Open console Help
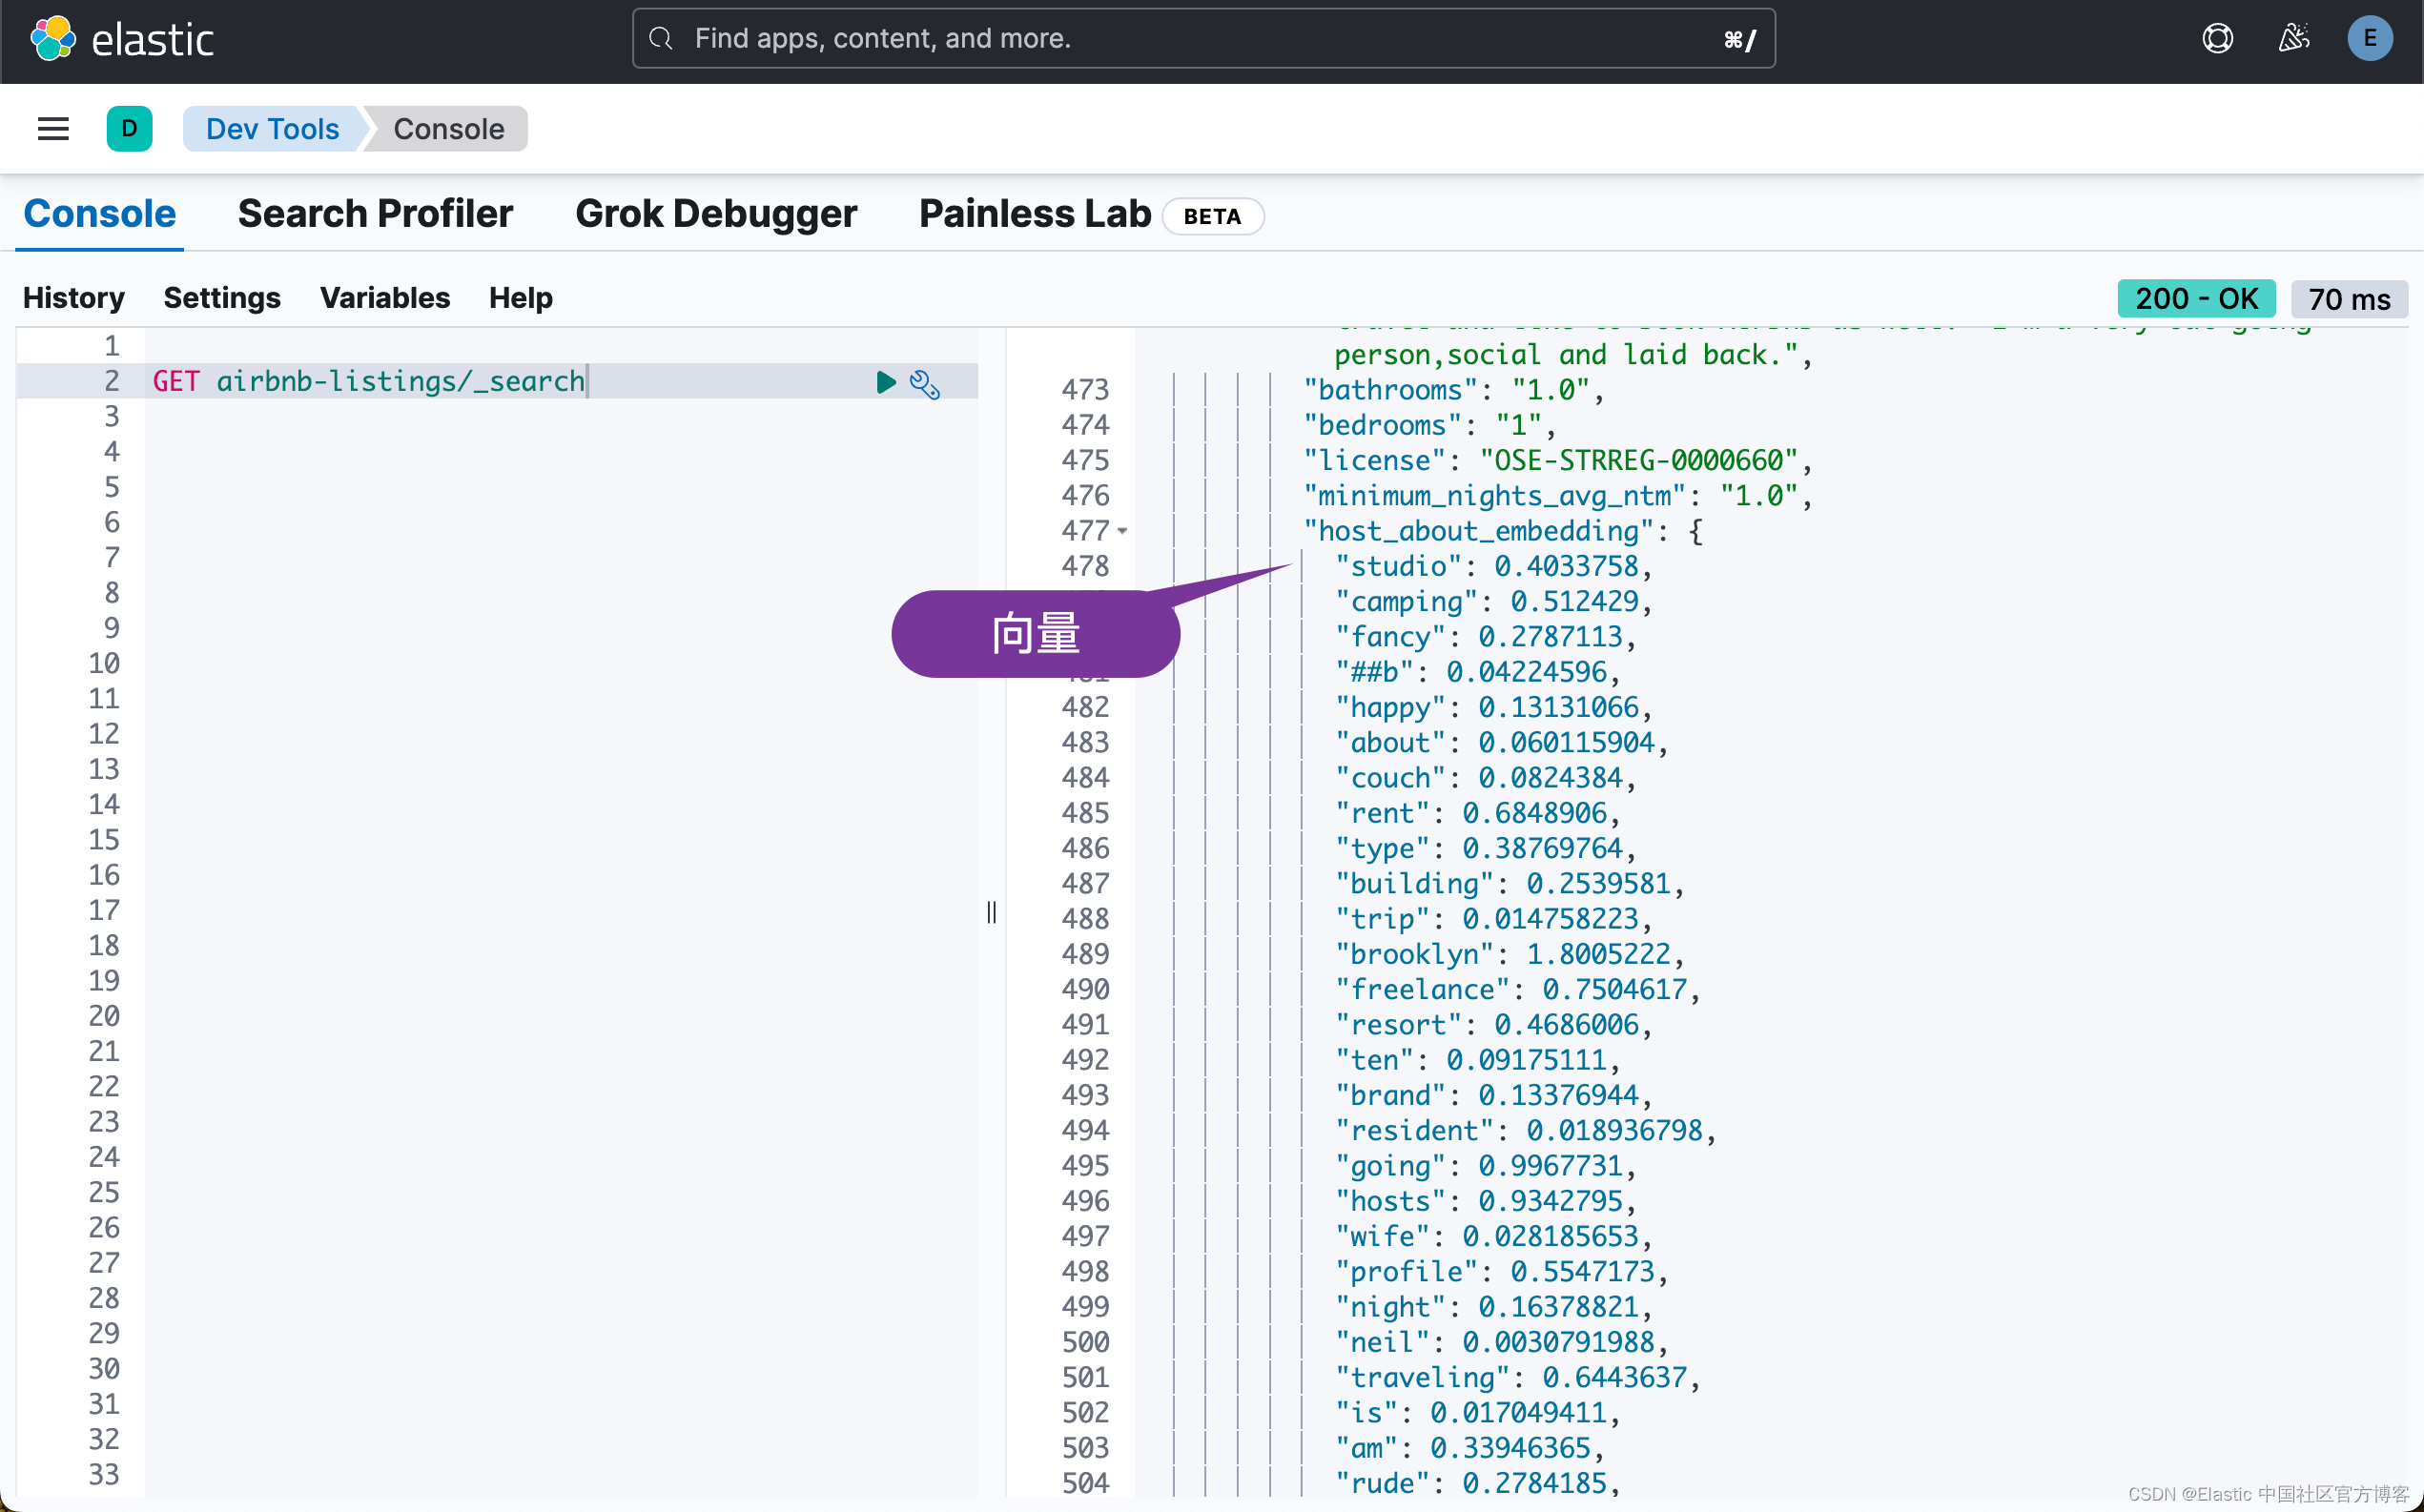 (x=521, y=298)
